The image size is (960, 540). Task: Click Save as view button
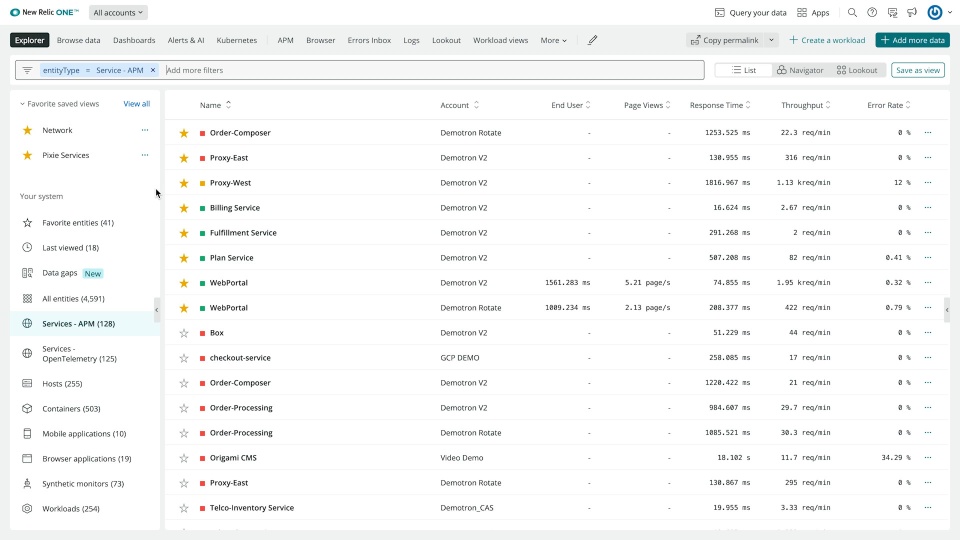pos(918,70)
